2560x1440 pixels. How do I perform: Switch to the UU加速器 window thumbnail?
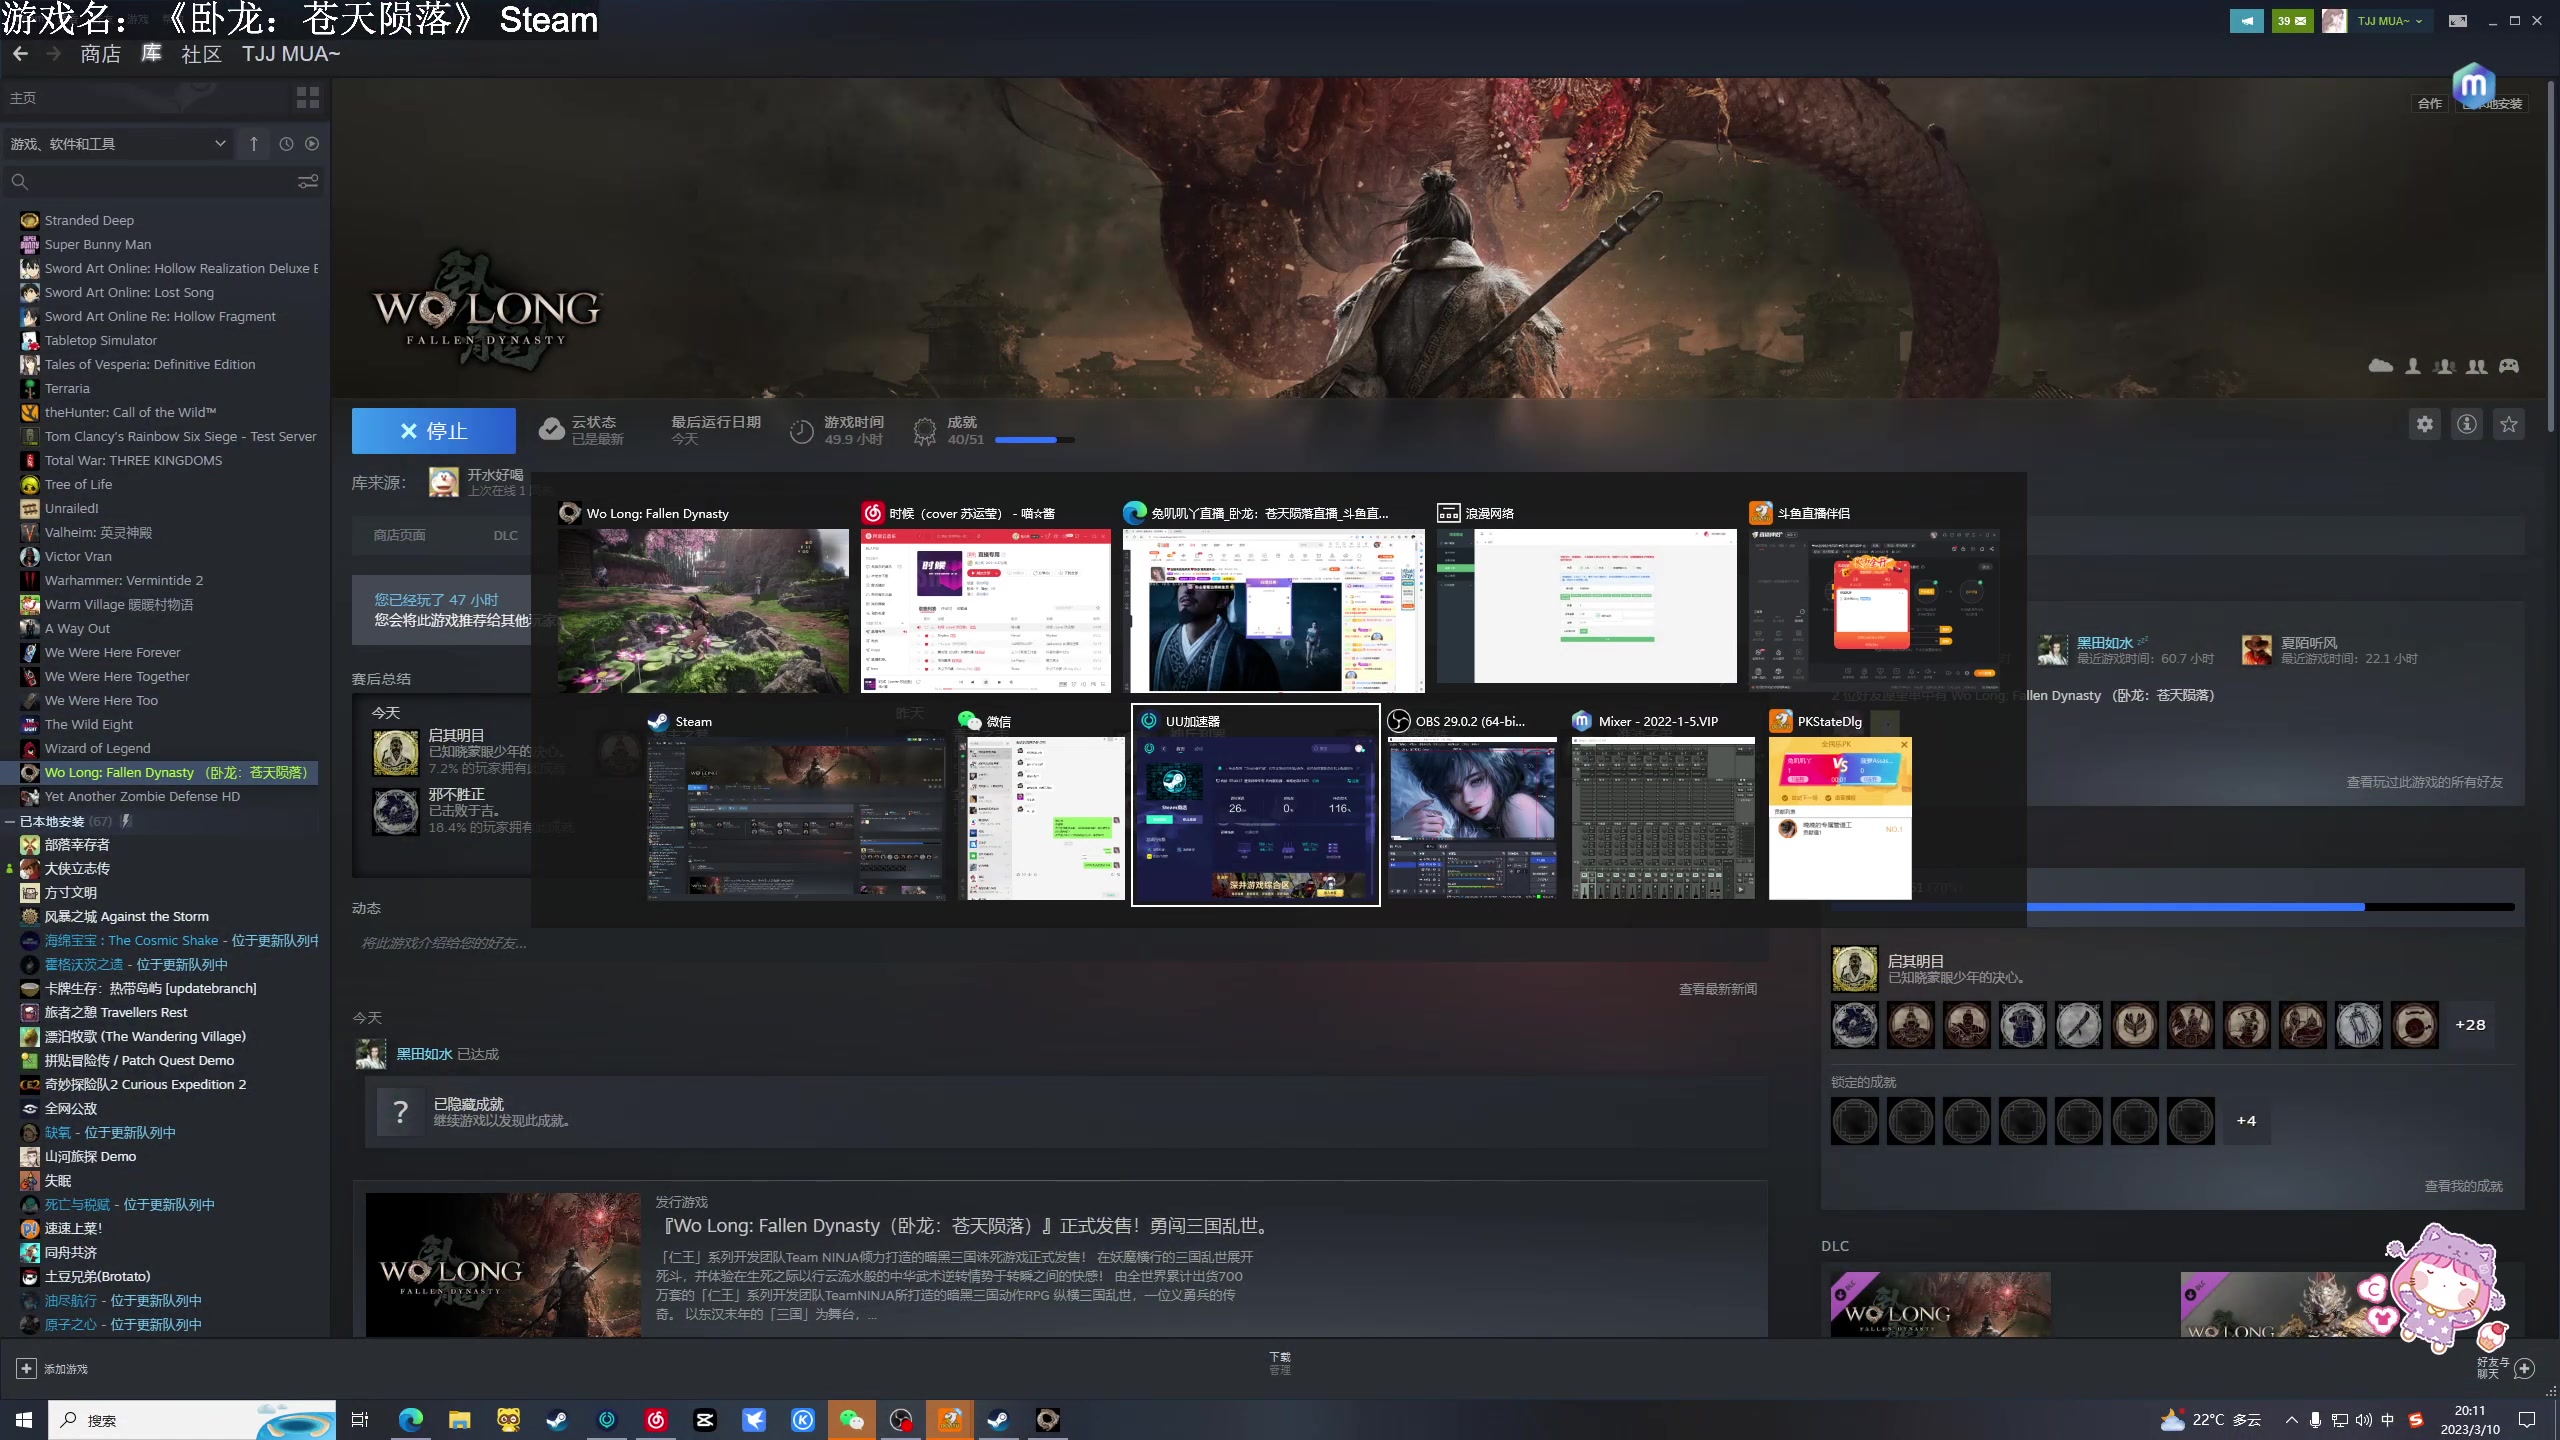1255,805
